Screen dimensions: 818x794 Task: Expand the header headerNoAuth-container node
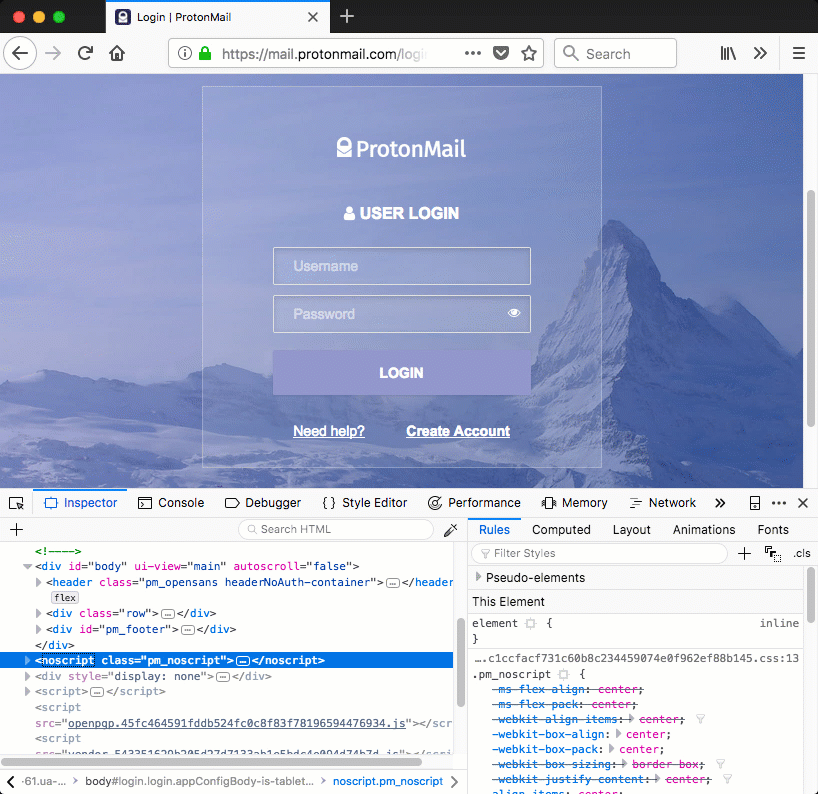click(x=38, y=582)
